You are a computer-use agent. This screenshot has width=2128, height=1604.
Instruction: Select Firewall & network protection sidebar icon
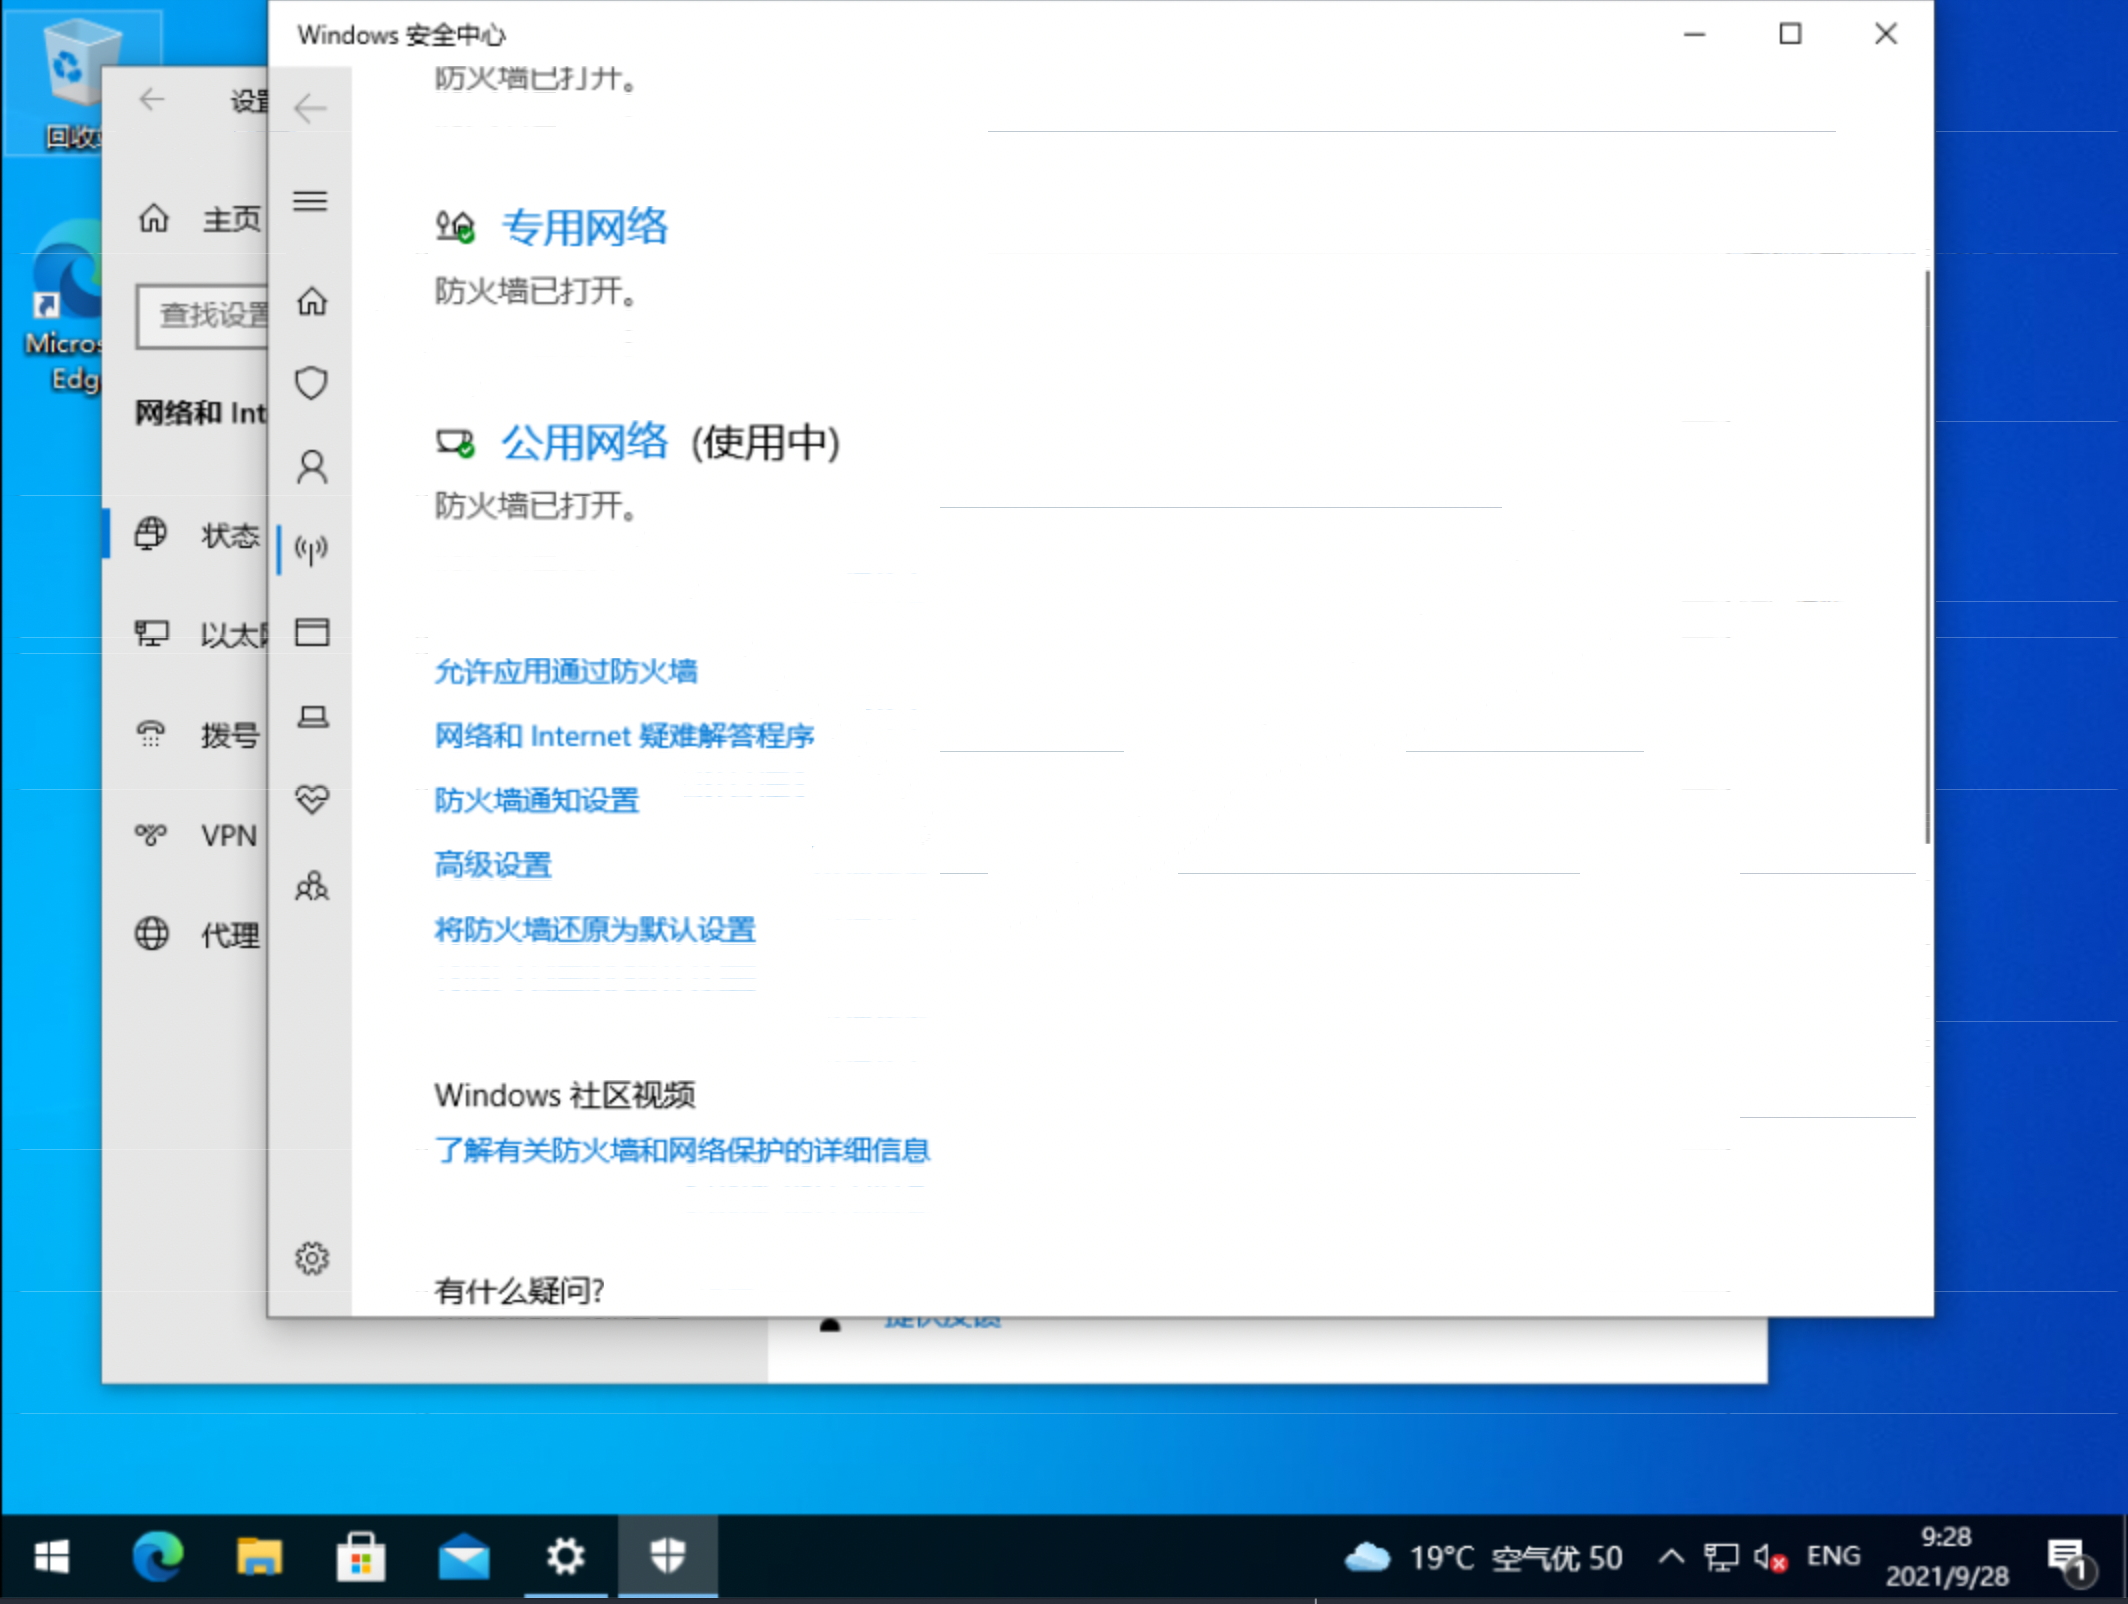tap(311, 549)
